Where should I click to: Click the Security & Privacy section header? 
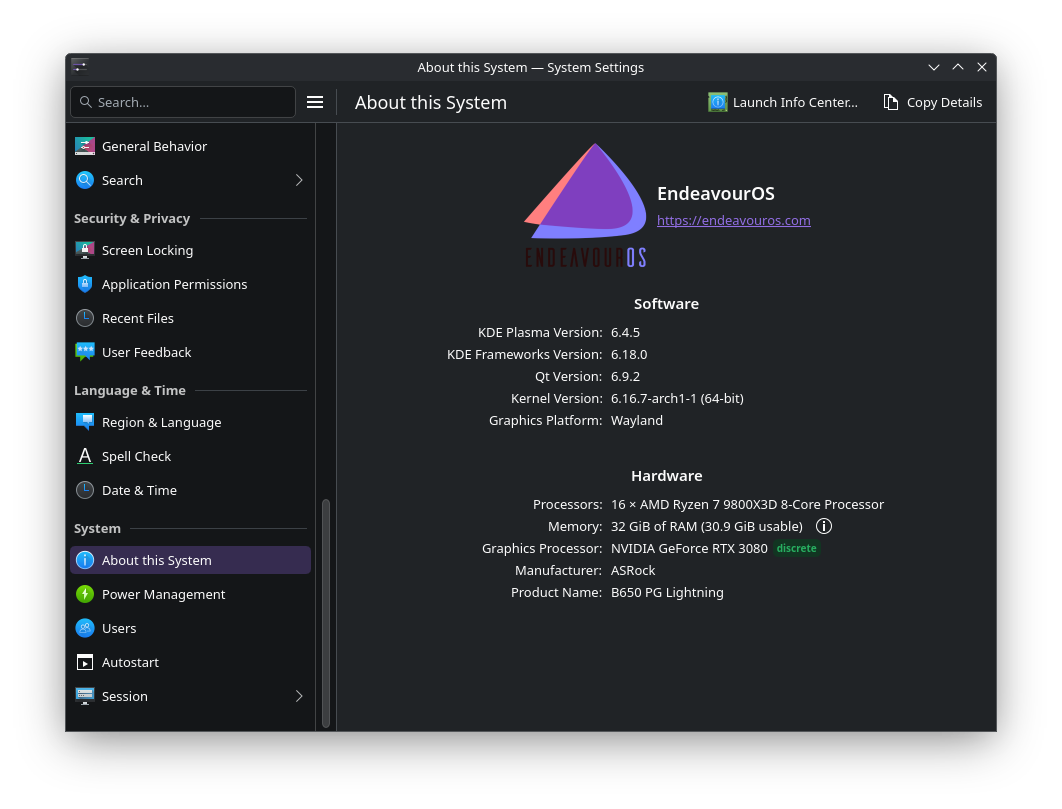click(x=132, y=218)
